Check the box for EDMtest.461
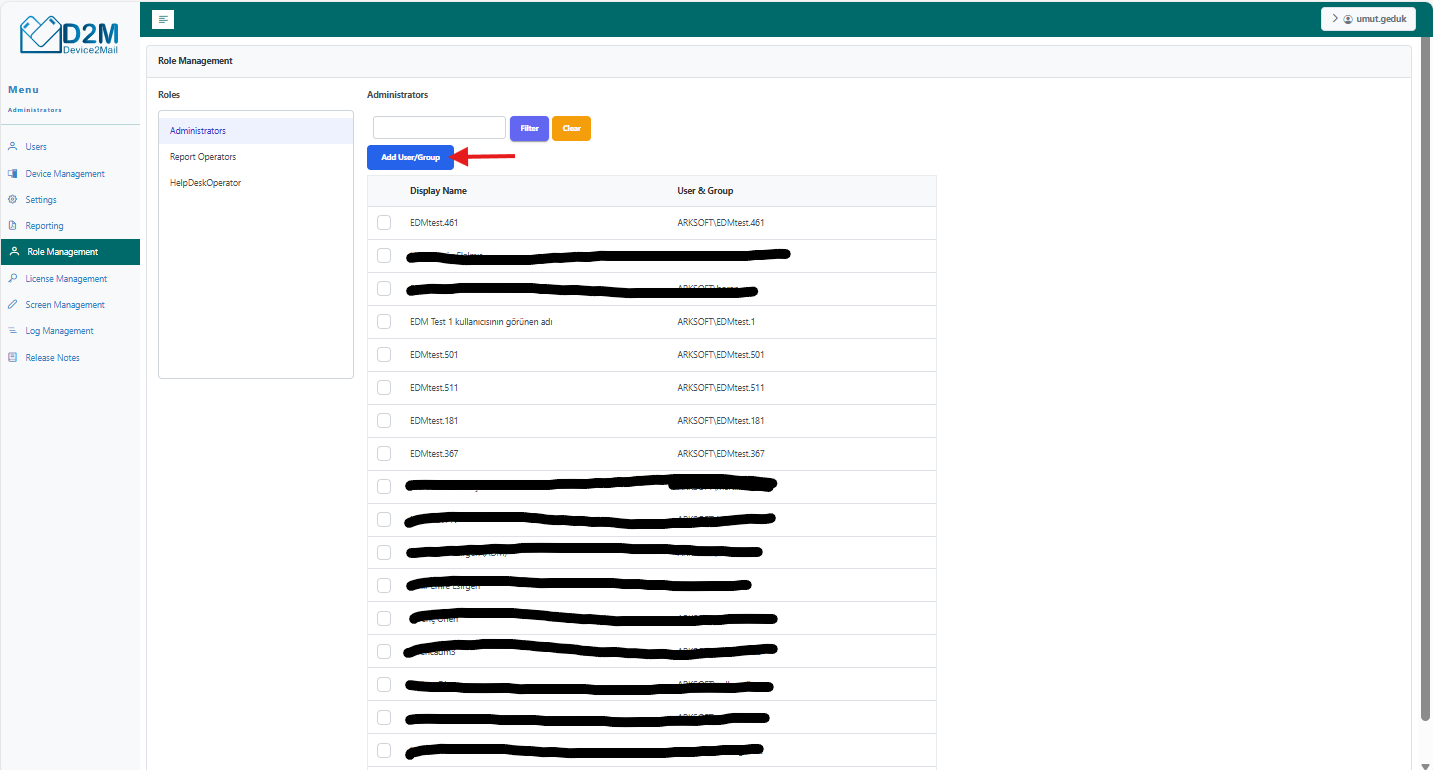 (384, 223)
